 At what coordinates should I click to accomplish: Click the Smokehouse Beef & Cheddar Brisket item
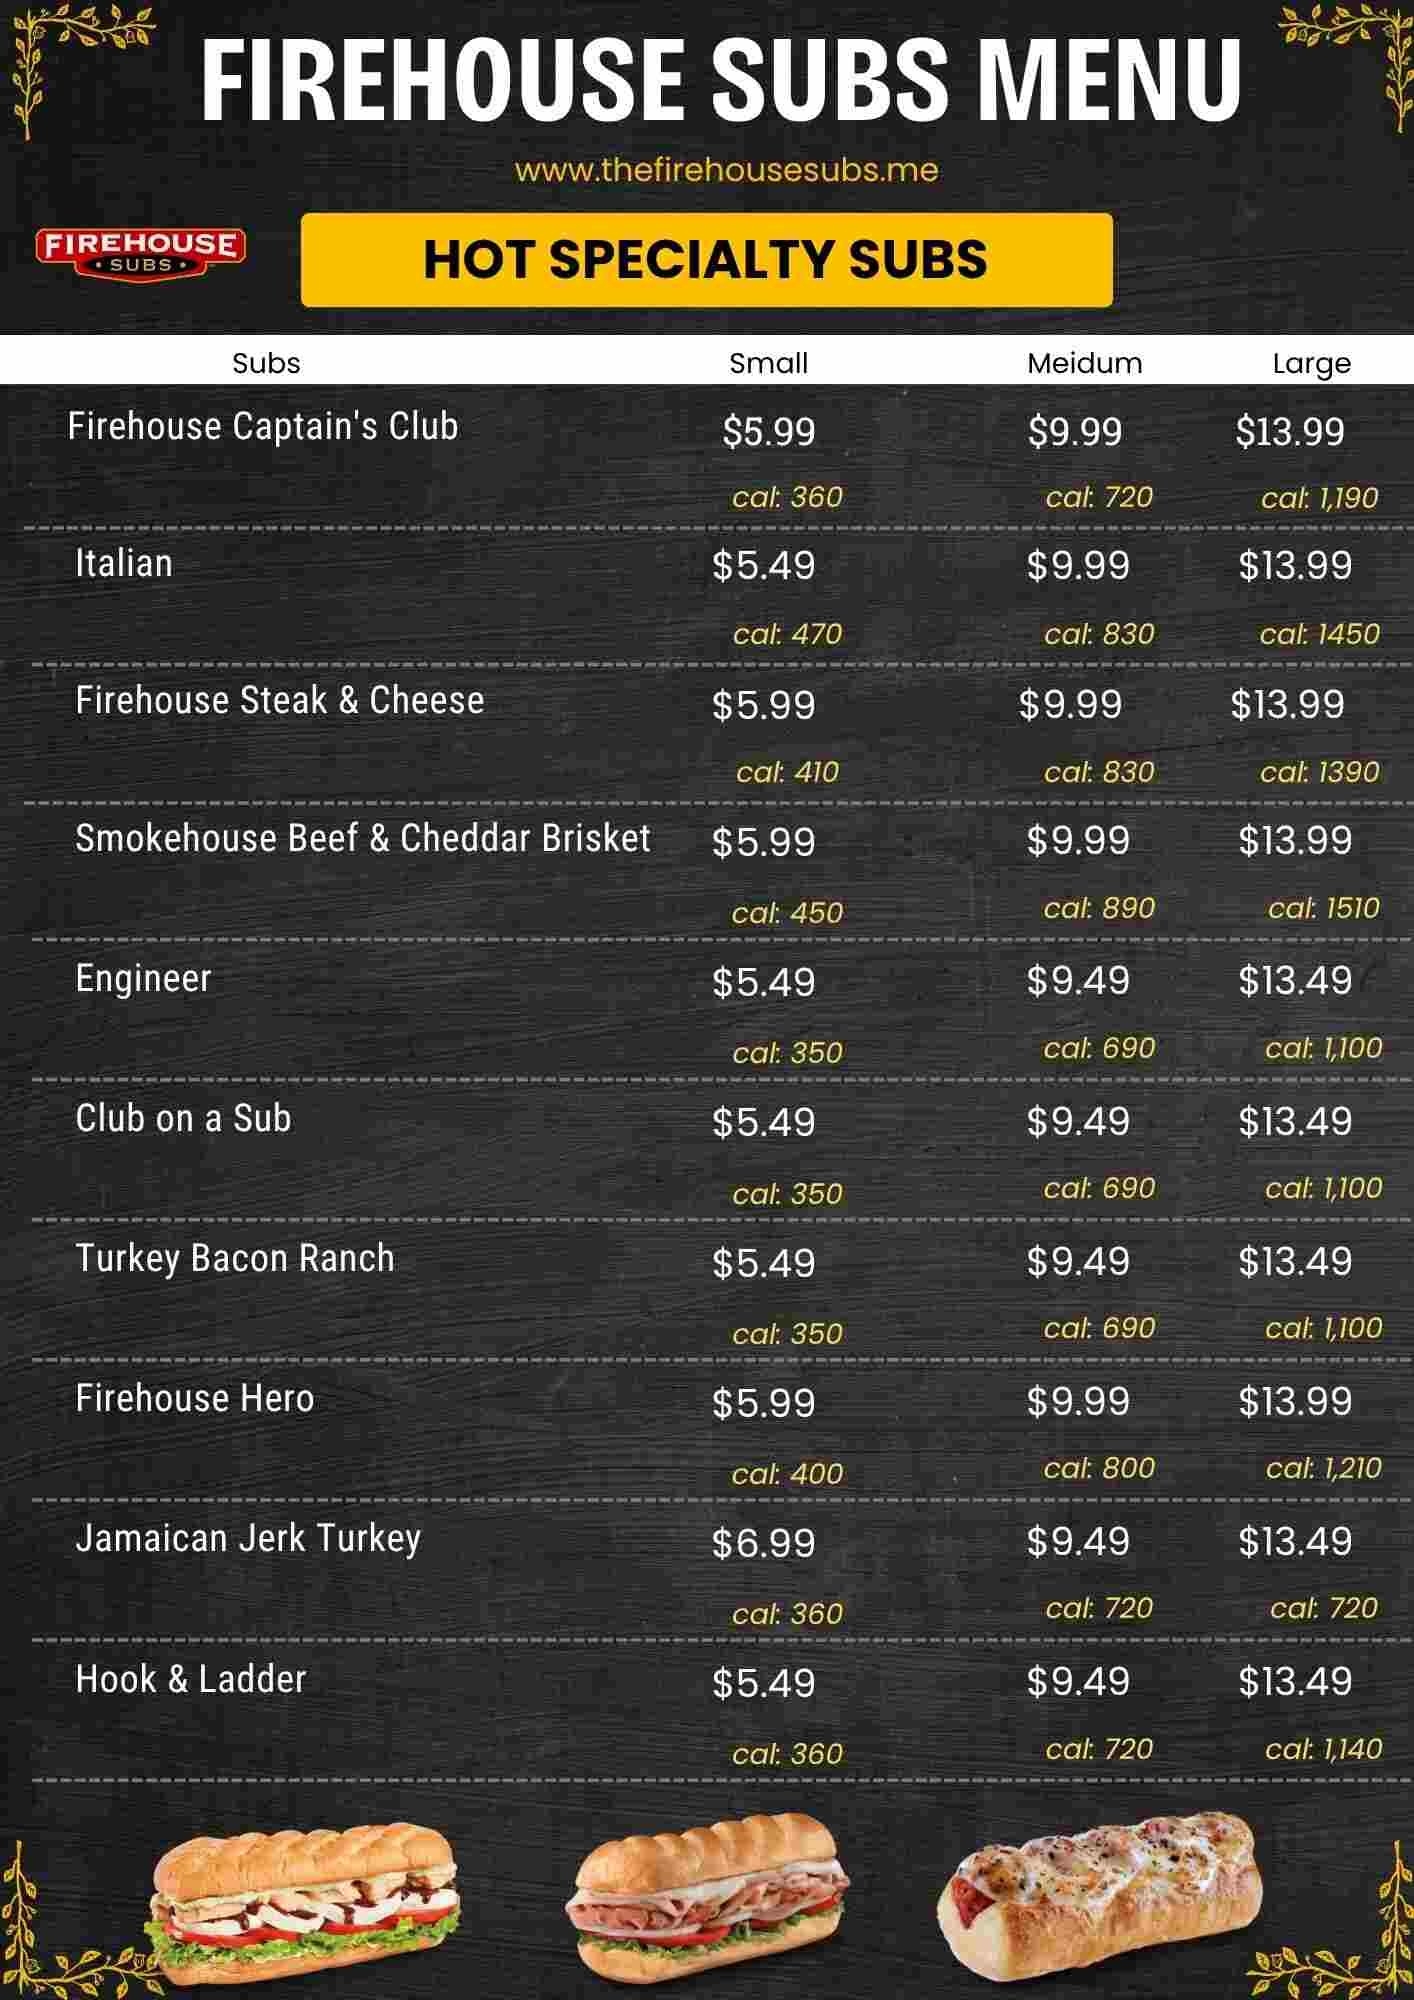pyautogui.click(x=363, y=838)
